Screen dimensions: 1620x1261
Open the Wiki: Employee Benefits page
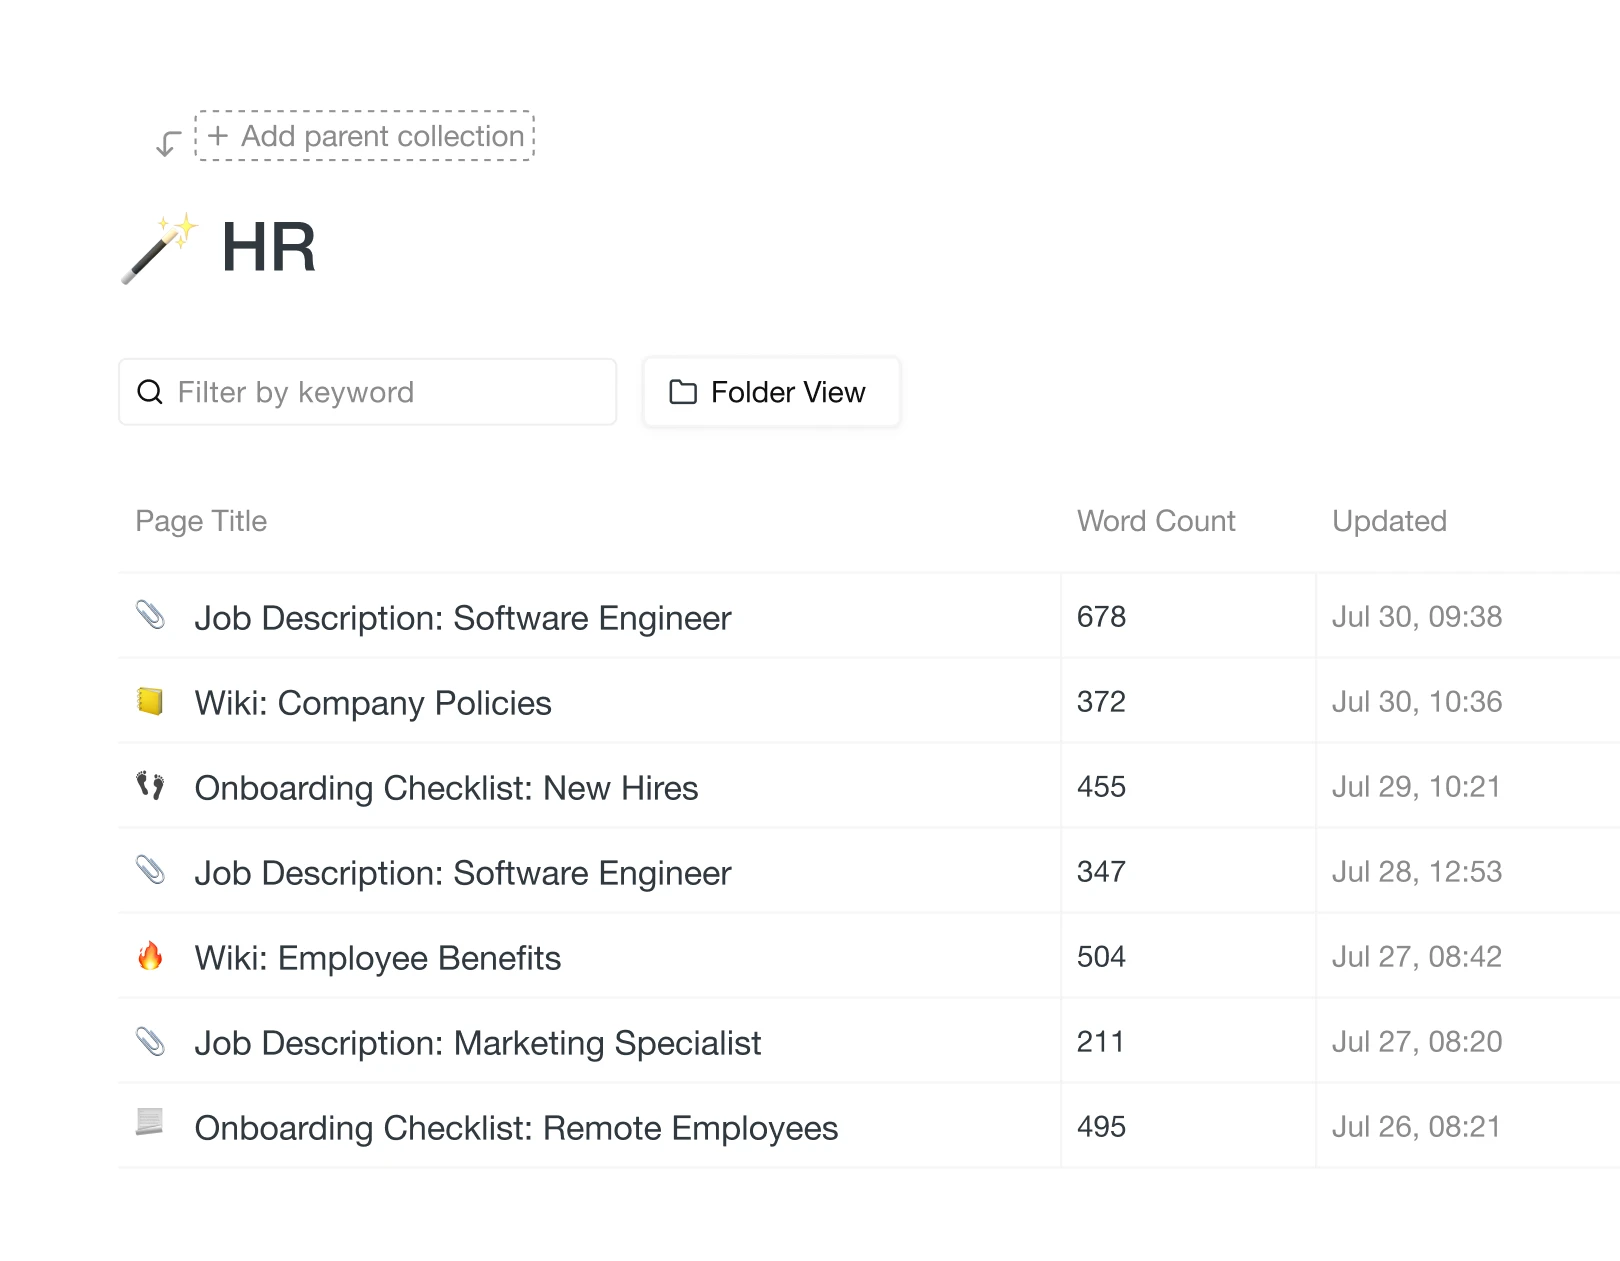pyautogui.click(x=377, y=958)
